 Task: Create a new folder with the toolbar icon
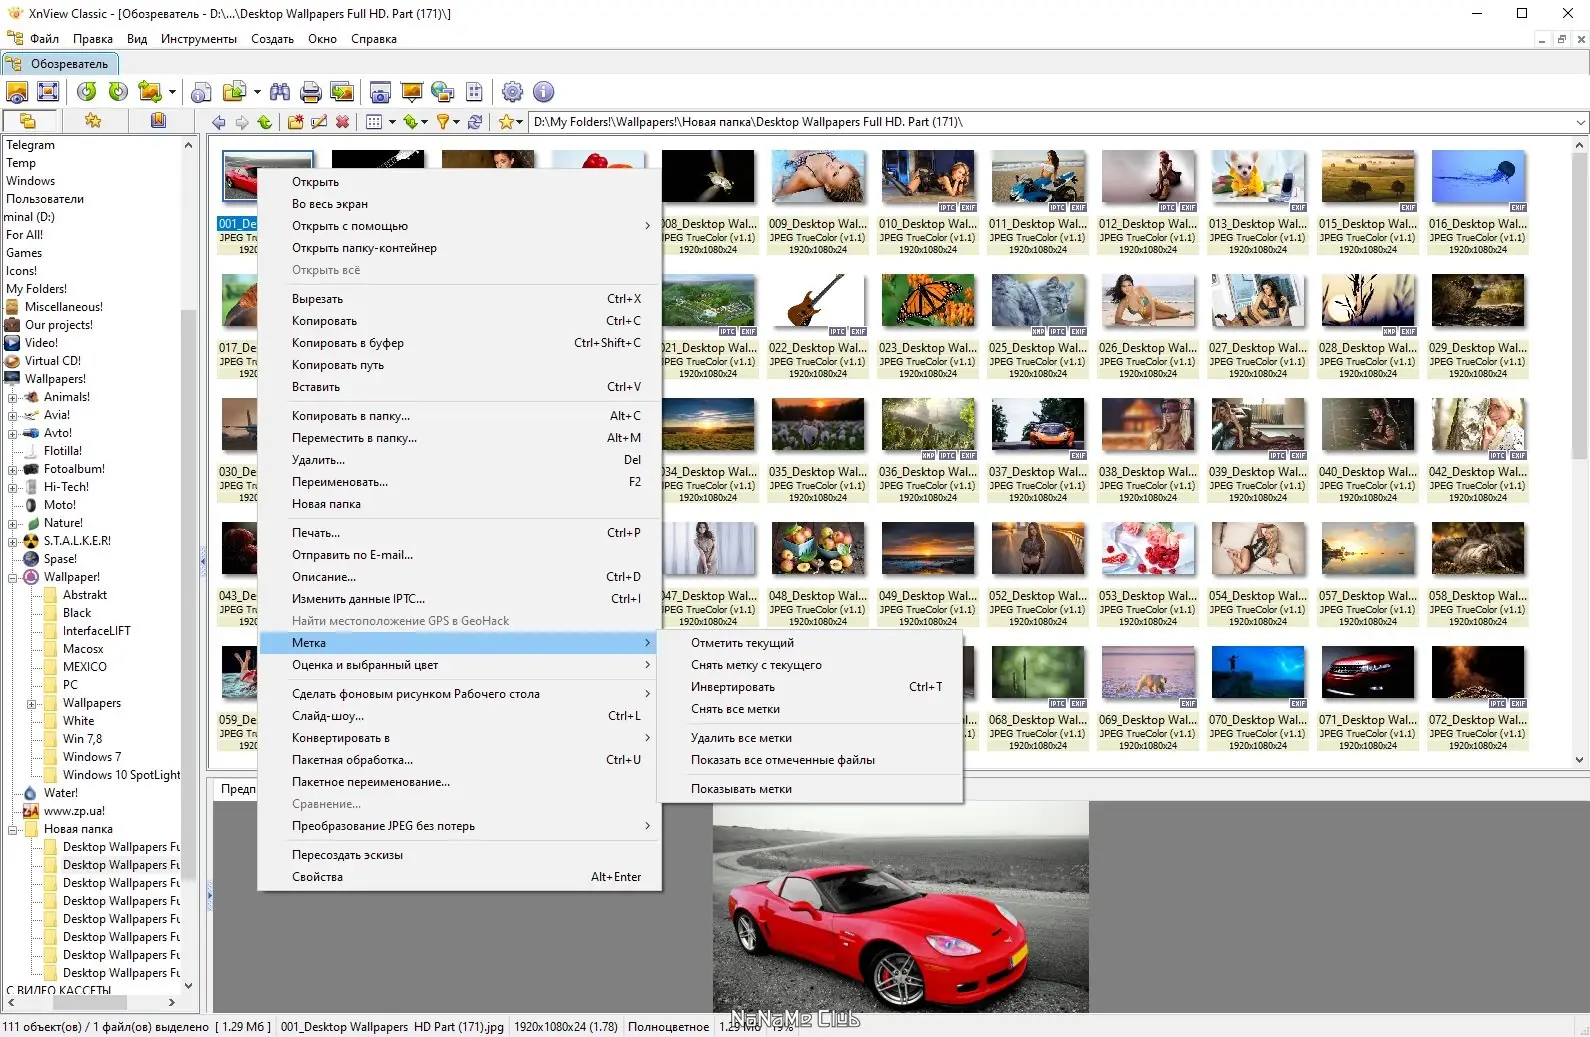pyautogui.click(x=295, y=122)
